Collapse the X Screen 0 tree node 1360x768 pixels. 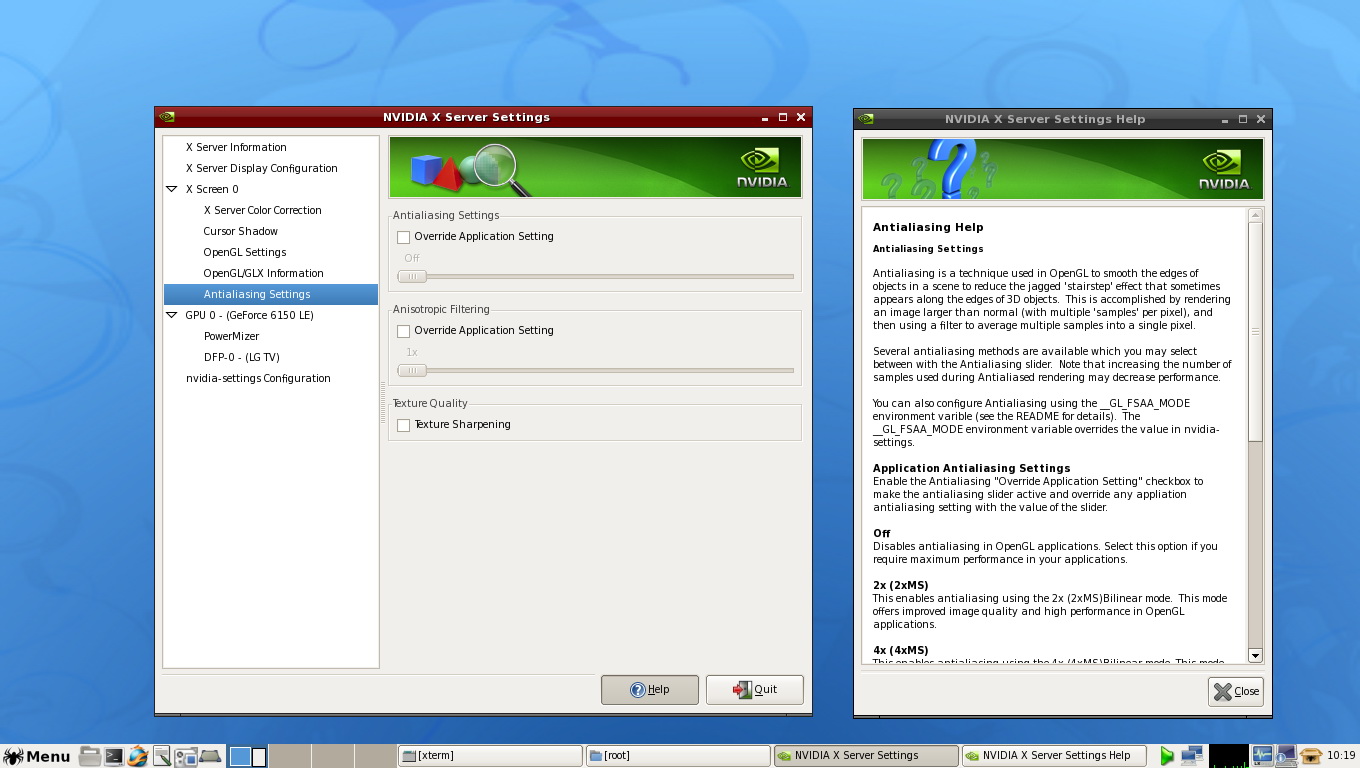coord(172,189)
